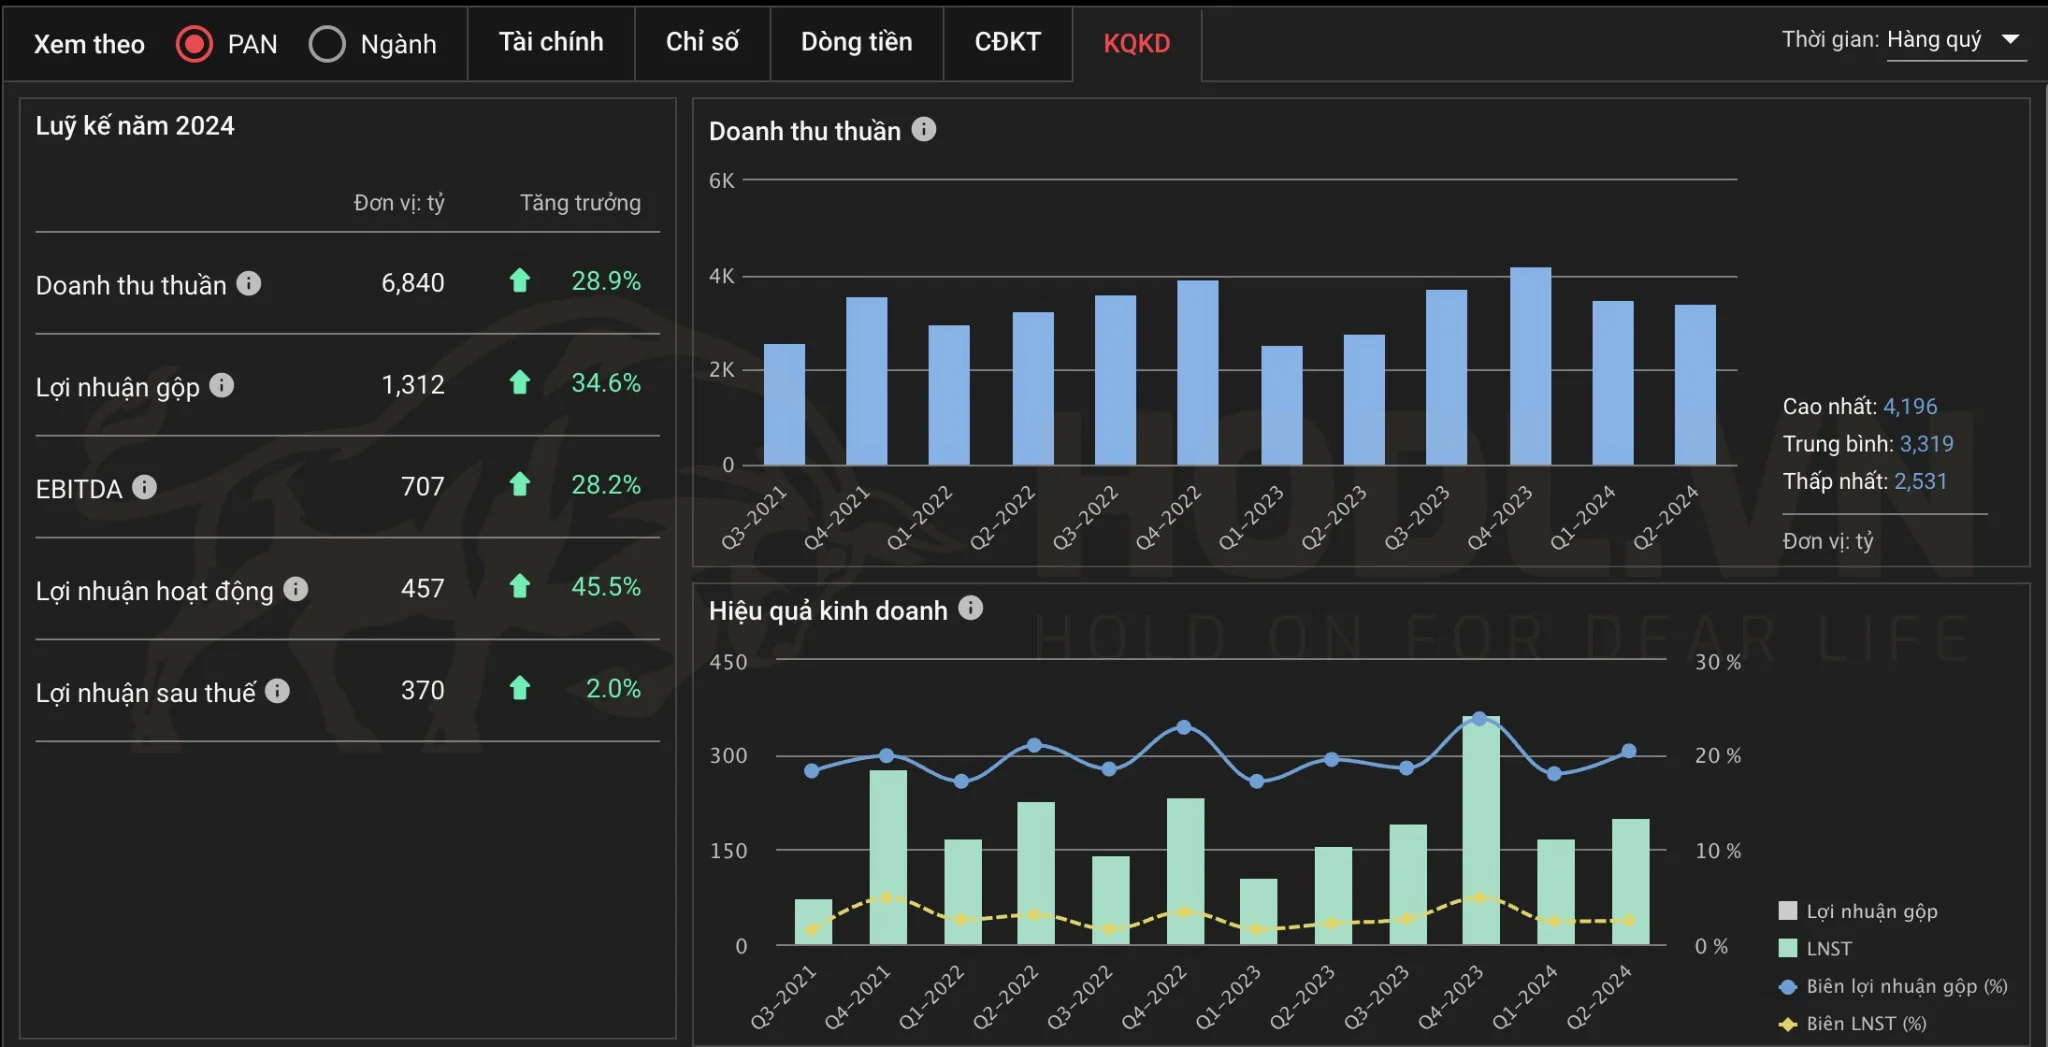Click info icon beside Lợi nhuận gộp row
This screenshot has width=2048, height=1047.
coord(222,385)
